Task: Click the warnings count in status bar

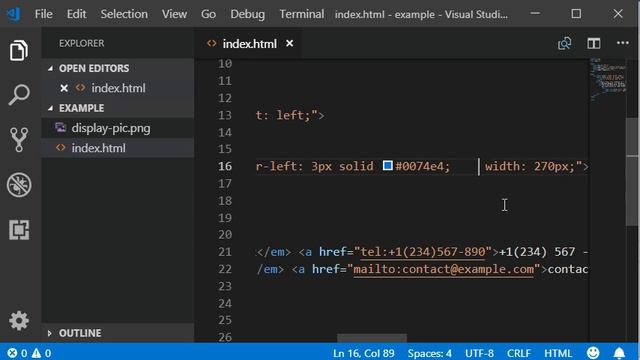Action: point(42,353)
